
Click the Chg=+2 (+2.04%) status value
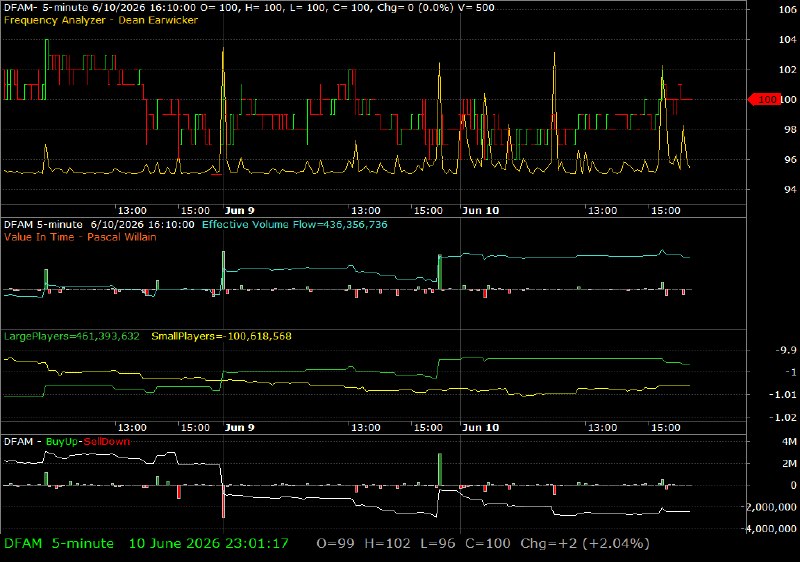[585, 544]
